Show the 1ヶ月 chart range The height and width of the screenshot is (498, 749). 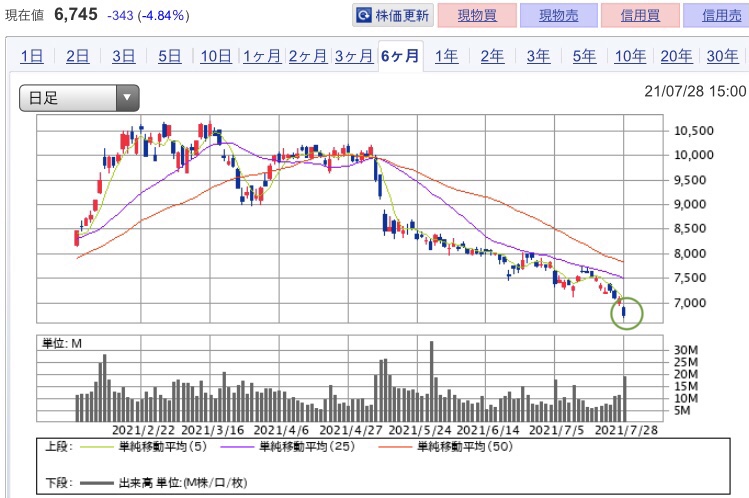coord(262,56)
